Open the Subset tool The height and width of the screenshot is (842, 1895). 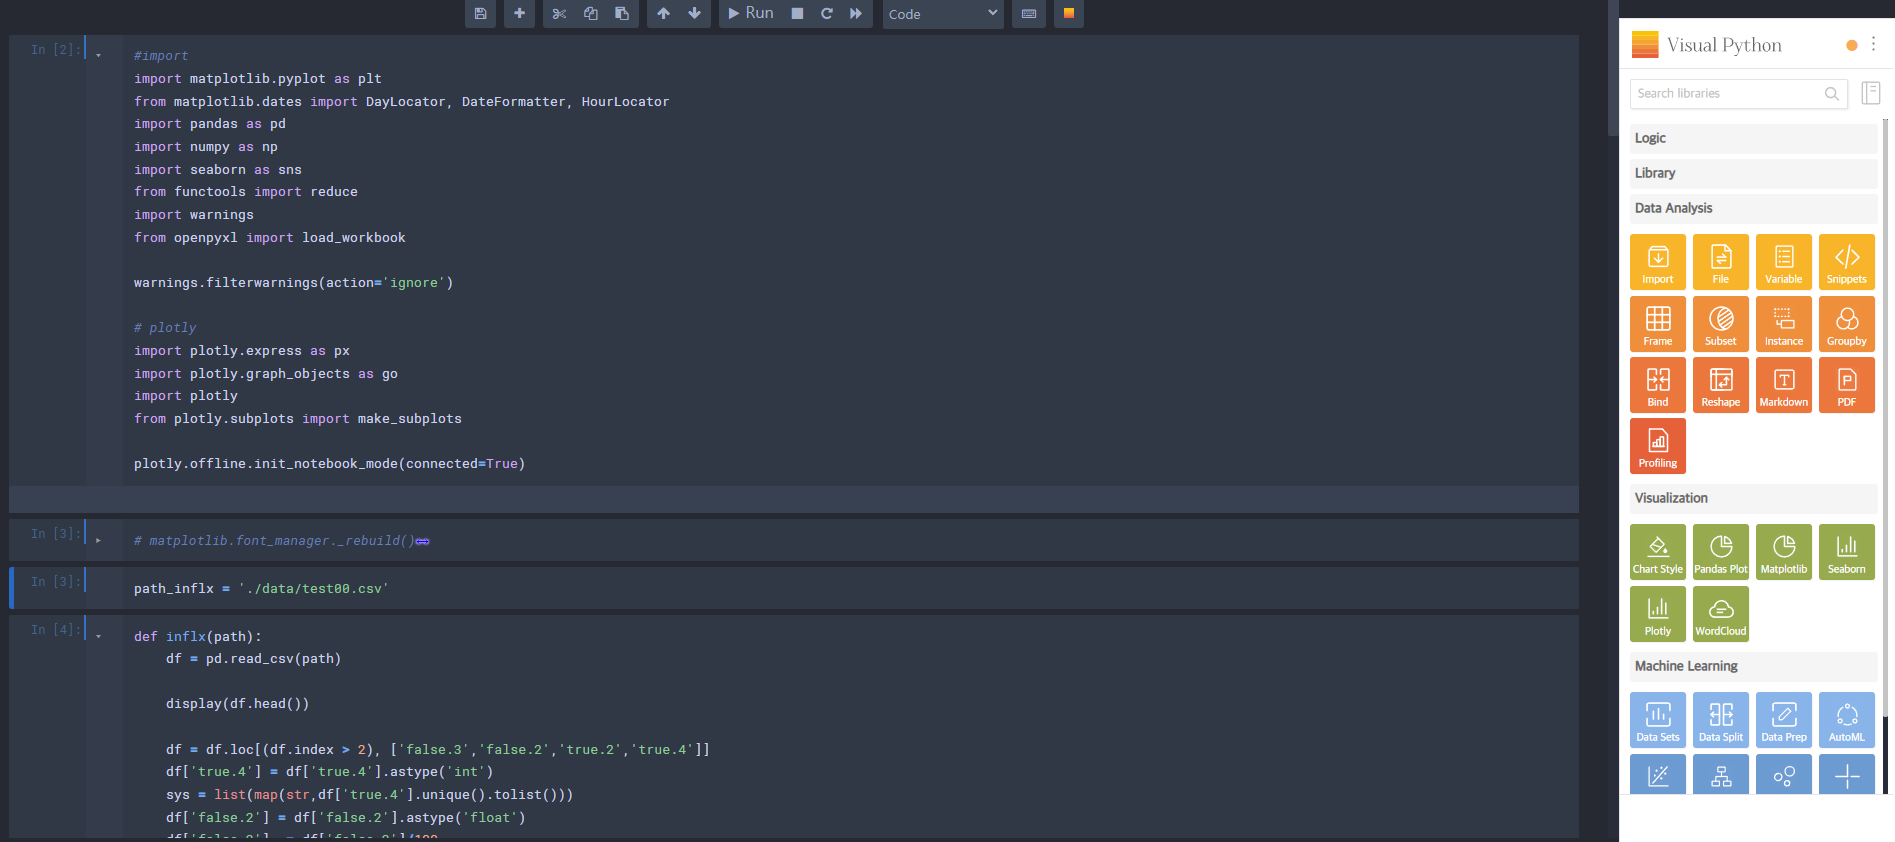(1721, 324)
